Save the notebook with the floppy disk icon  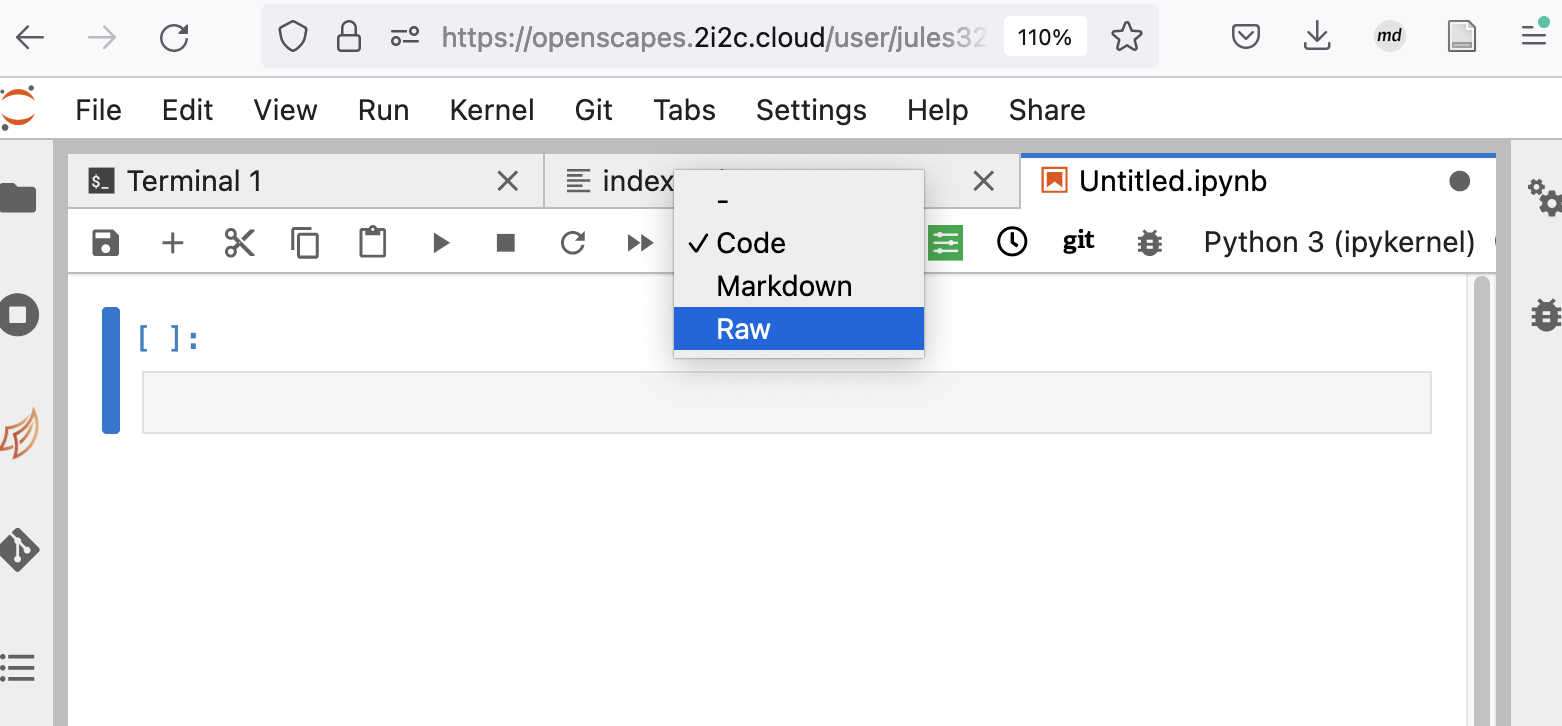coord(105,243)
